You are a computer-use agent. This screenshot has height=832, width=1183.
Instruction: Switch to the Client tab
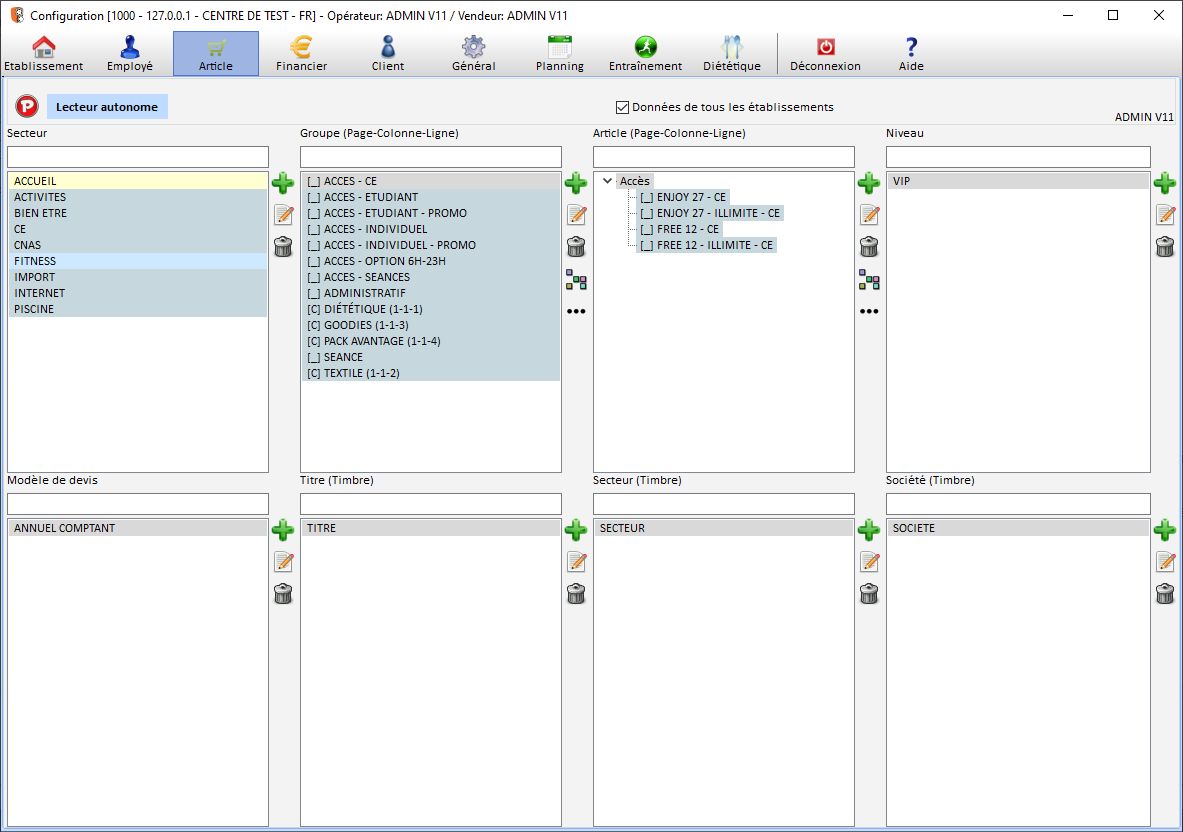387,52
